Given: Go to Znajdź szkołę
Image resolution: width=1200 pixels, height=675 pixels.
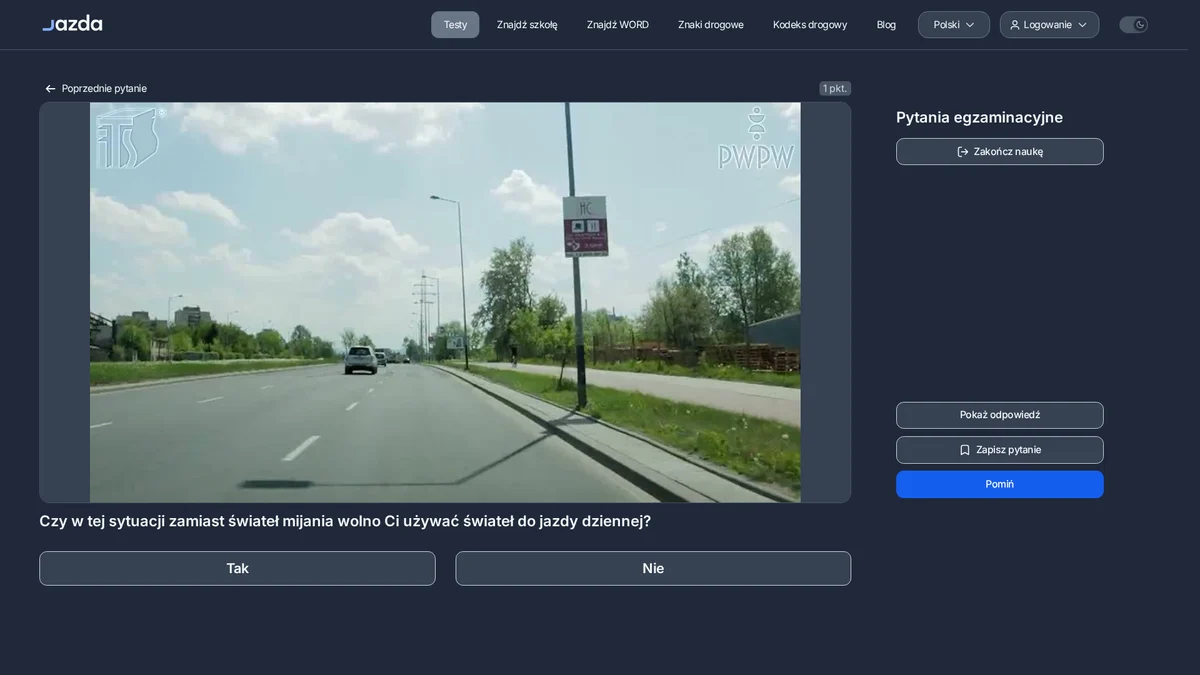Looking at the screenshot, I should click(x=527, y=25).
